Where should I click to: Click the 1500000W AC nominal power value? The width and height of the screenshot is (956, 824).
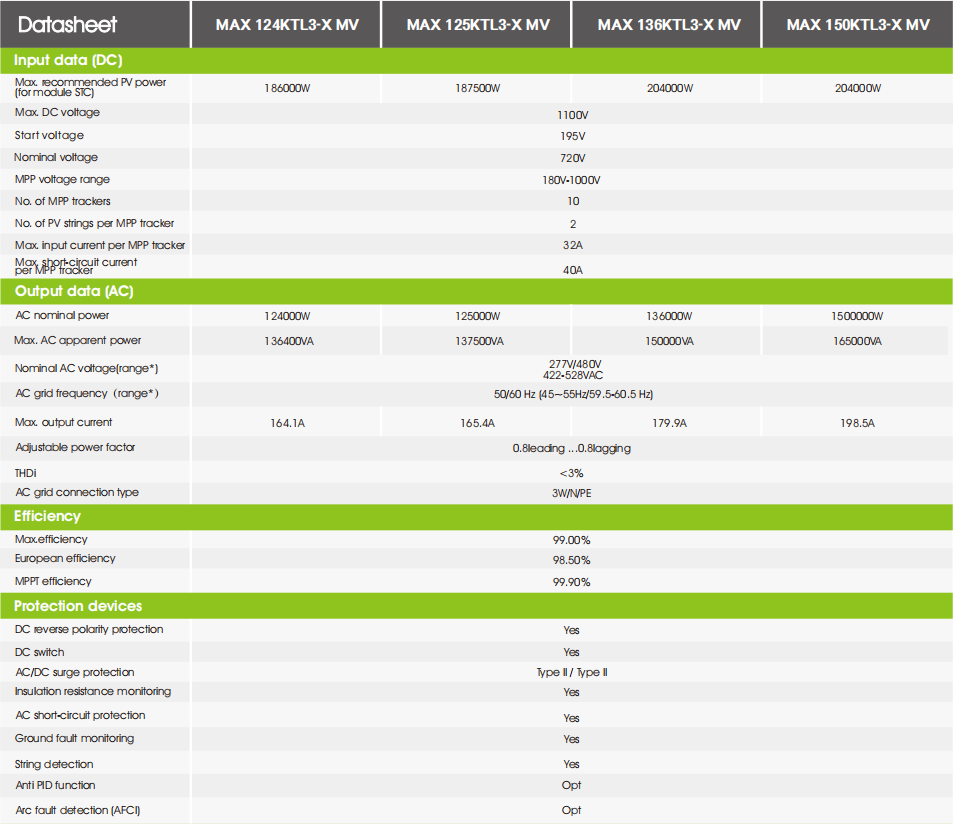857,317
